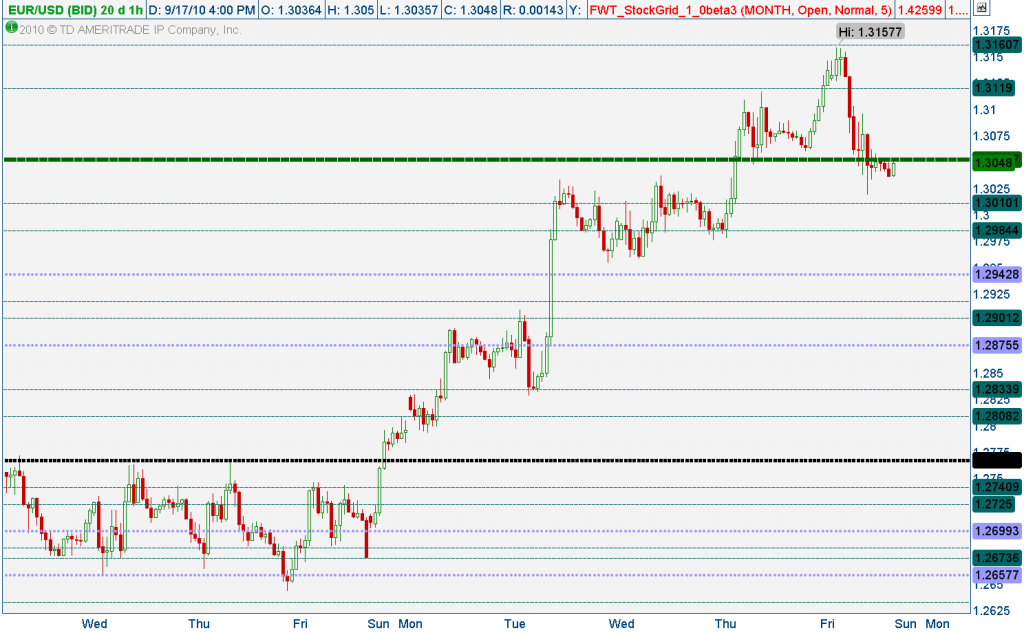1024x635 pixels.
Task: Select the 1.28082 grid level label
Action: (x=996, y=416)
